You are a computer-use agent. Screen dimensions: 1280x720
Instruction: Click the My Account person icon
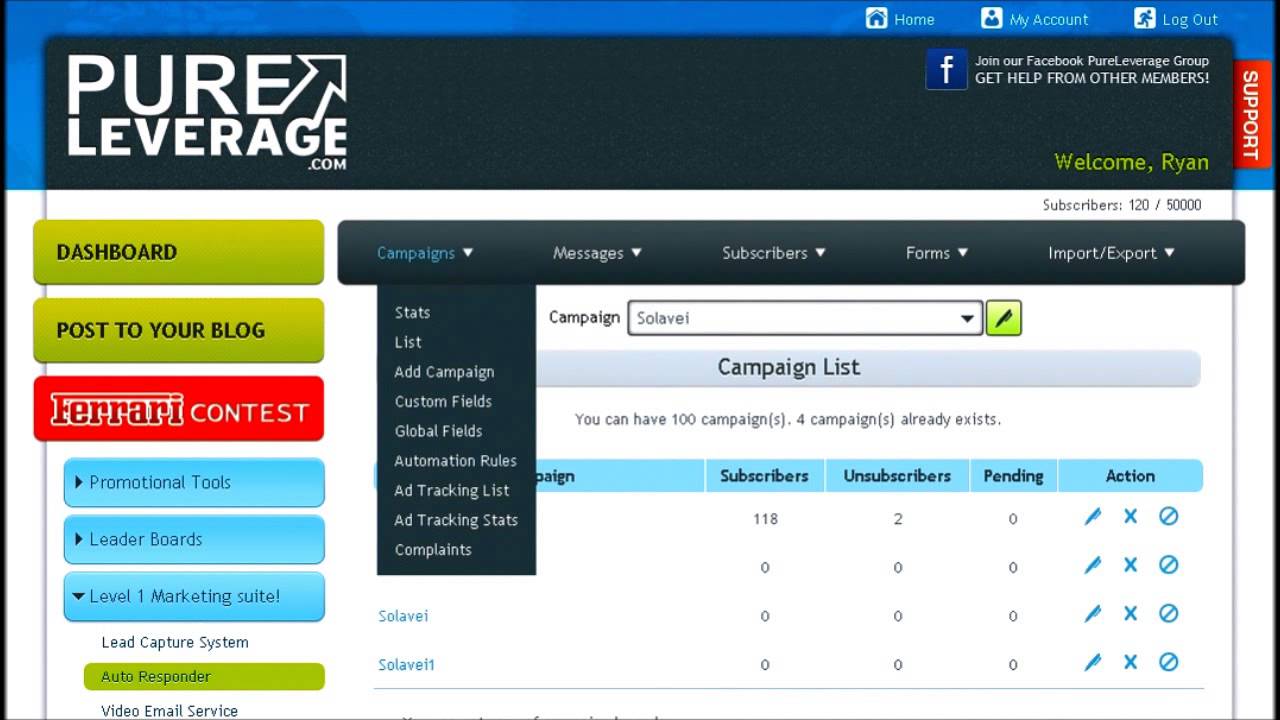(991, 19)
